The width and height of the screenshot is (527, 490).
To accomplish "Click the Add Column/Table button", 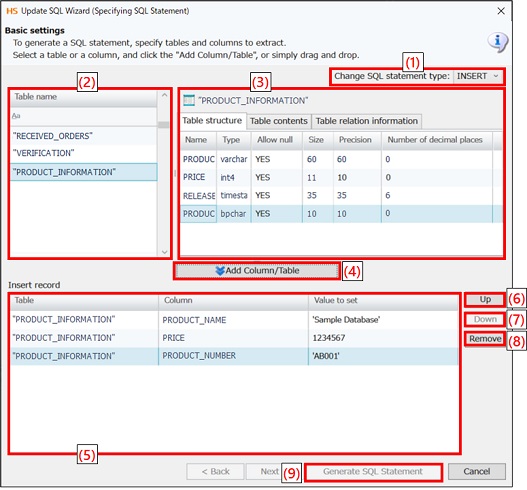I will tap(257, 271).
